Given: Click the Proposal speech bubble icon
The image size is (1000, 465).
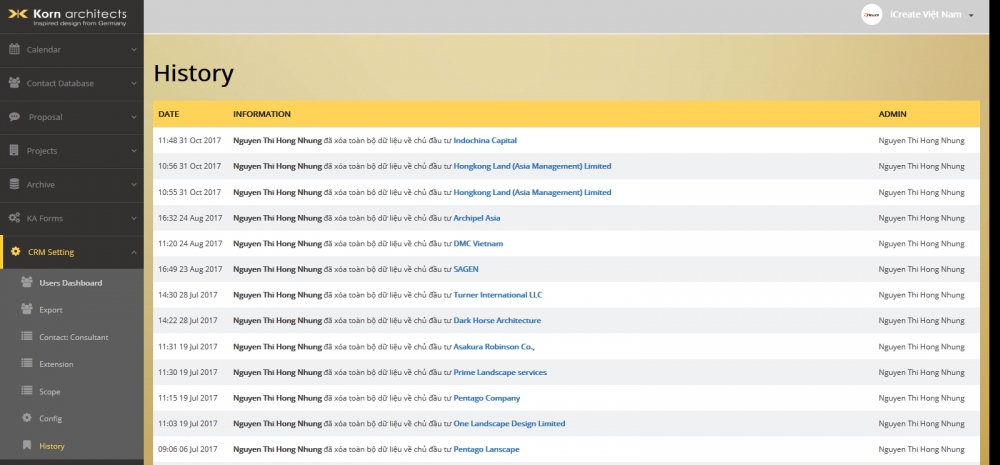Looking at the screenshot, I should 14,117.
